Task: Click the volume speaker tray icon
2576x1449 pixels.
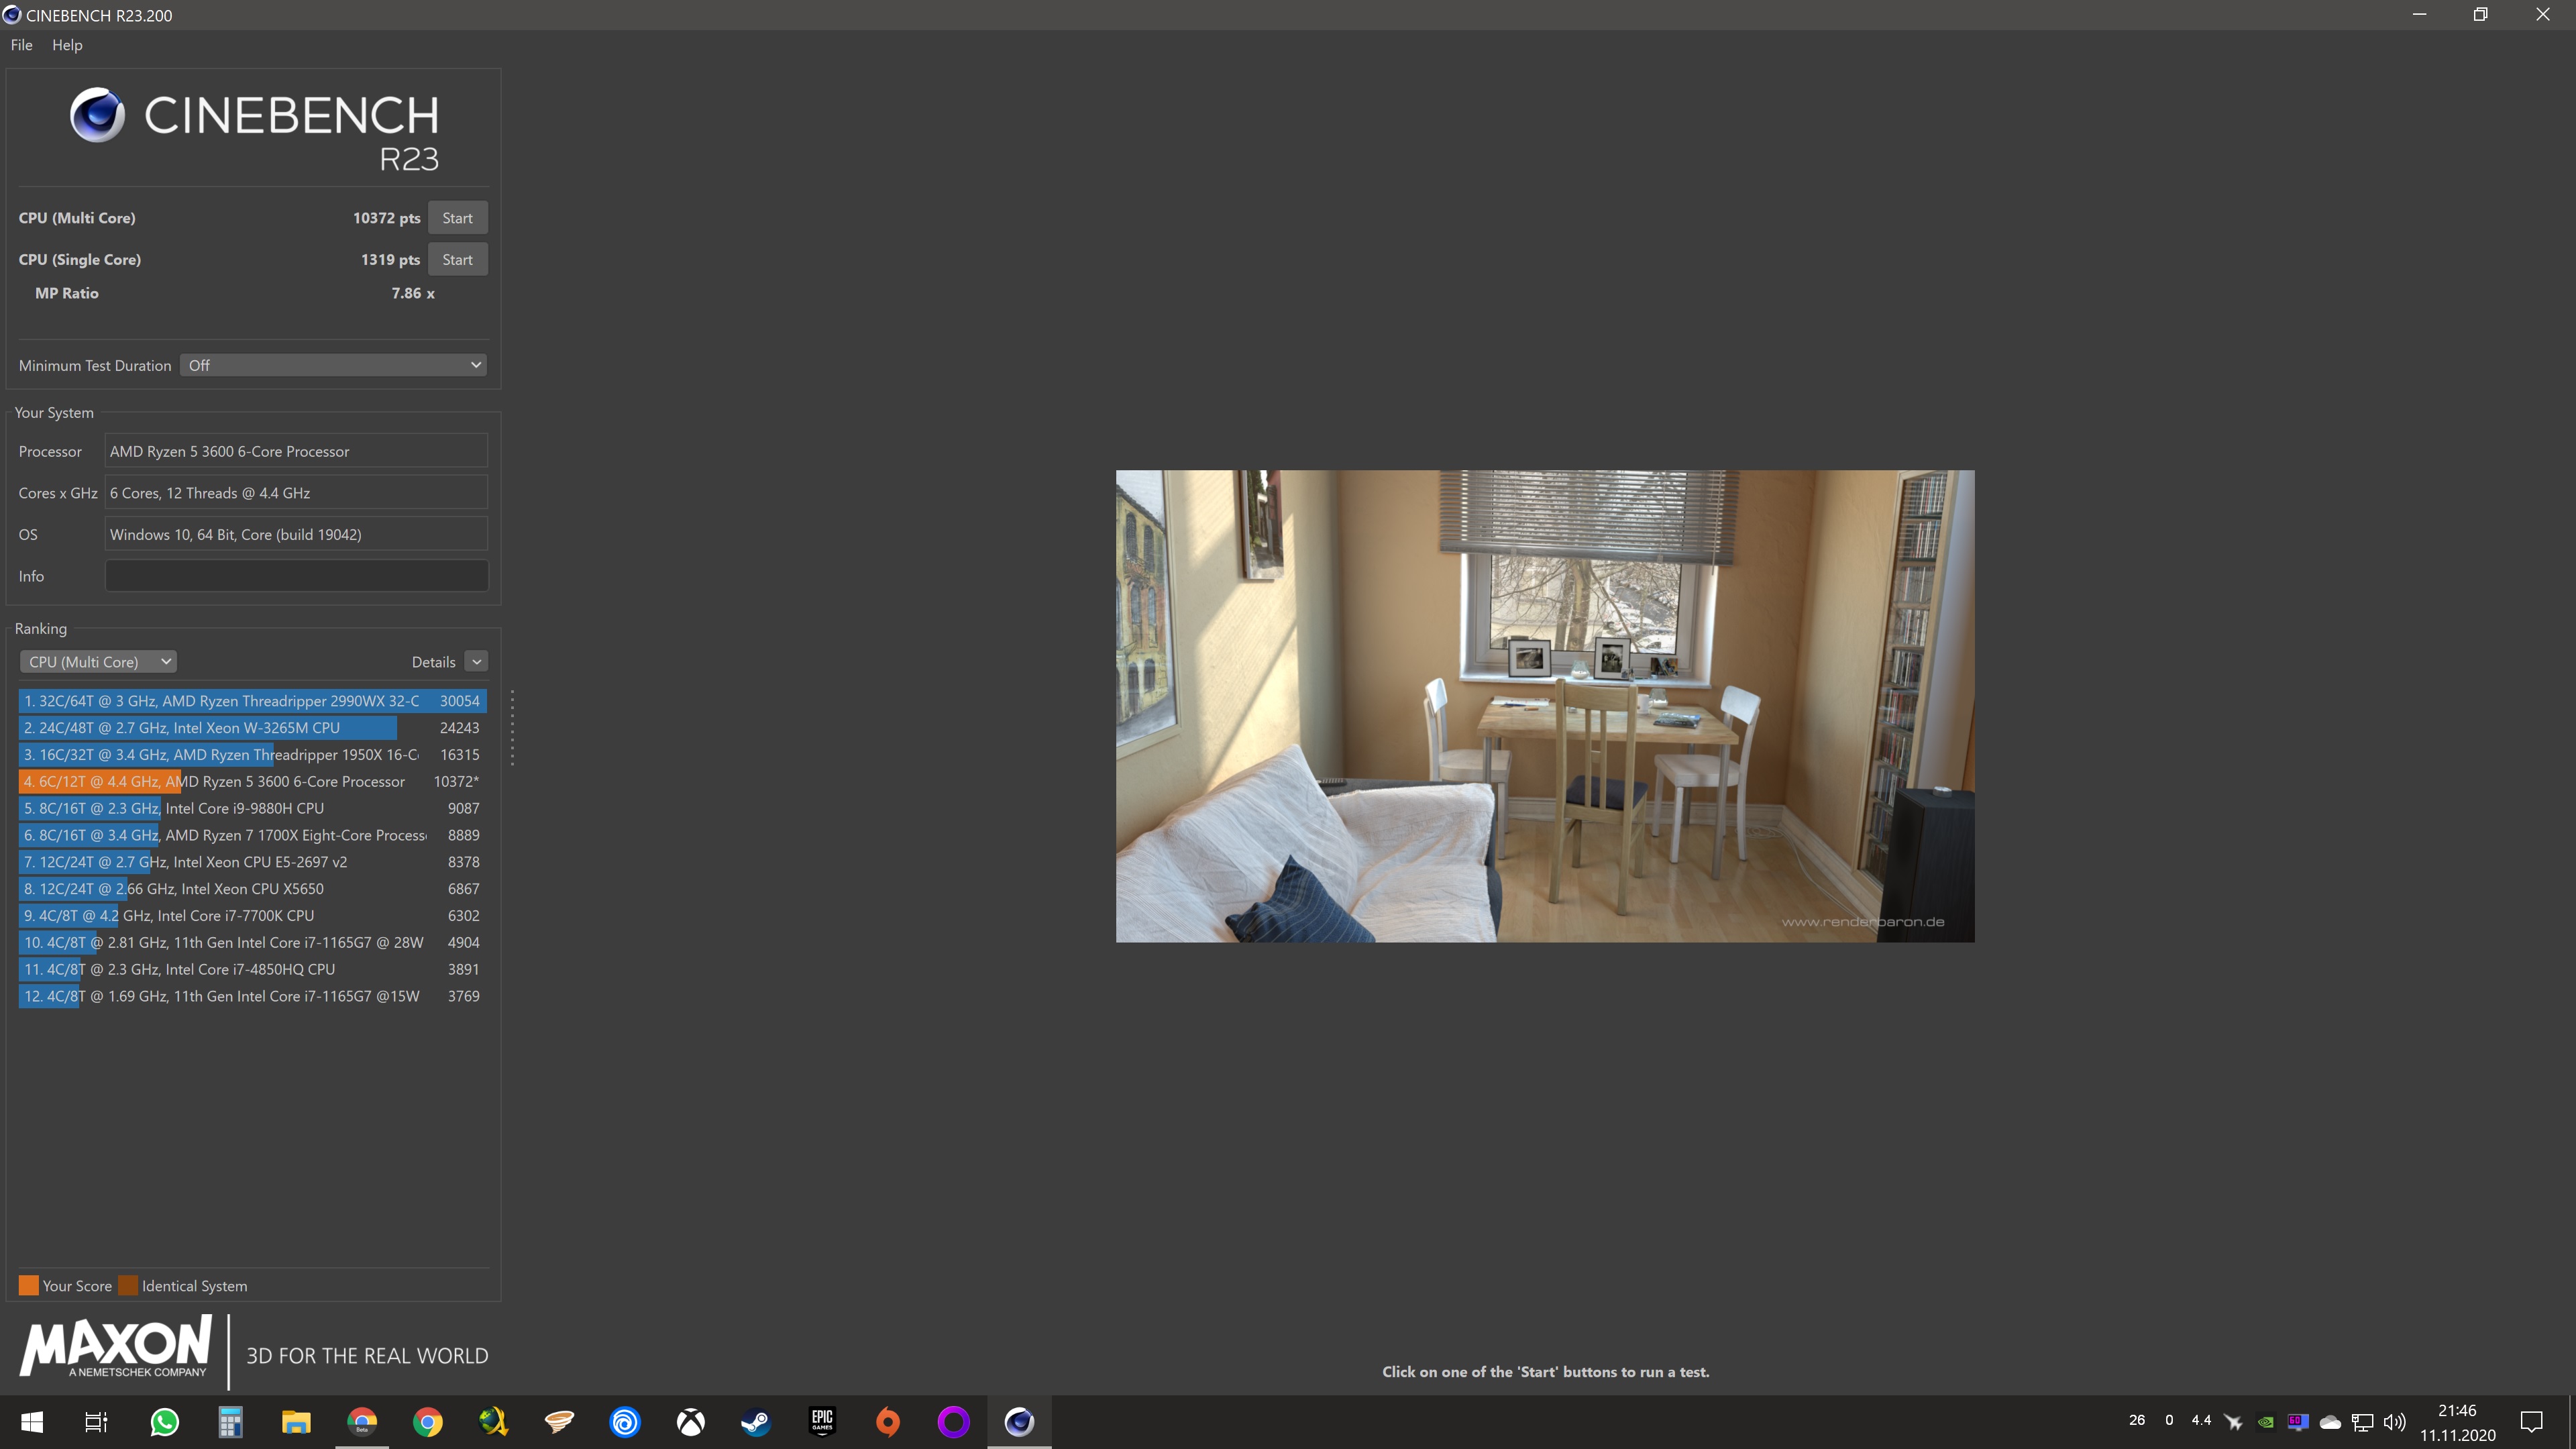Action: tap(2395, 1421)
